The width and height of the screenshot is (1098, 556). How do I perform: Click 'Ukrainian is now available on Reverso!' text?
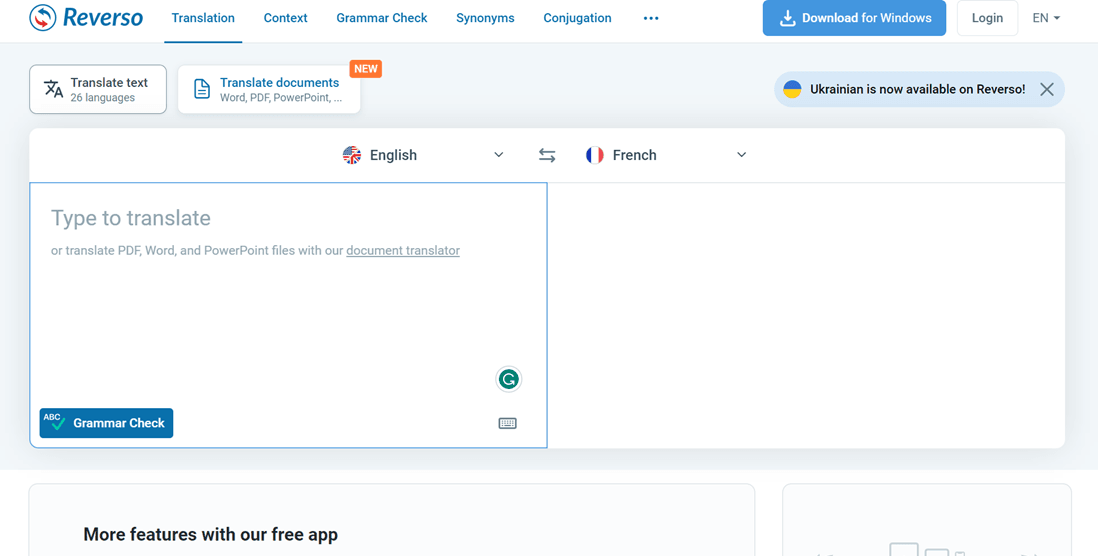tap(917, 89)
